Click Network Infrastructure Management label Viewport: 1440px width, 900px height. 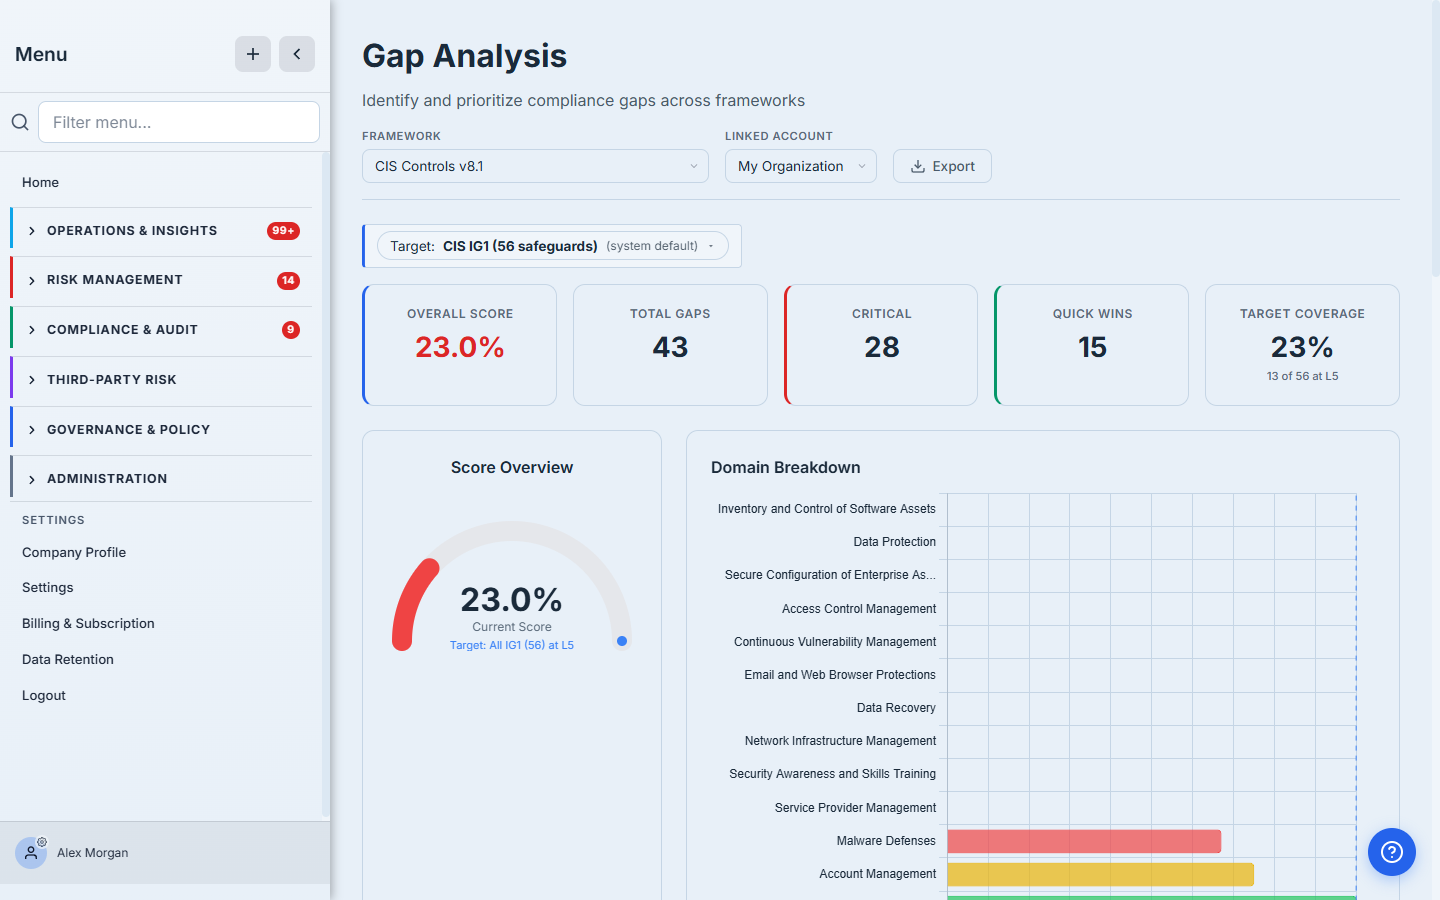pyautogui.click(x=840, y=741)
